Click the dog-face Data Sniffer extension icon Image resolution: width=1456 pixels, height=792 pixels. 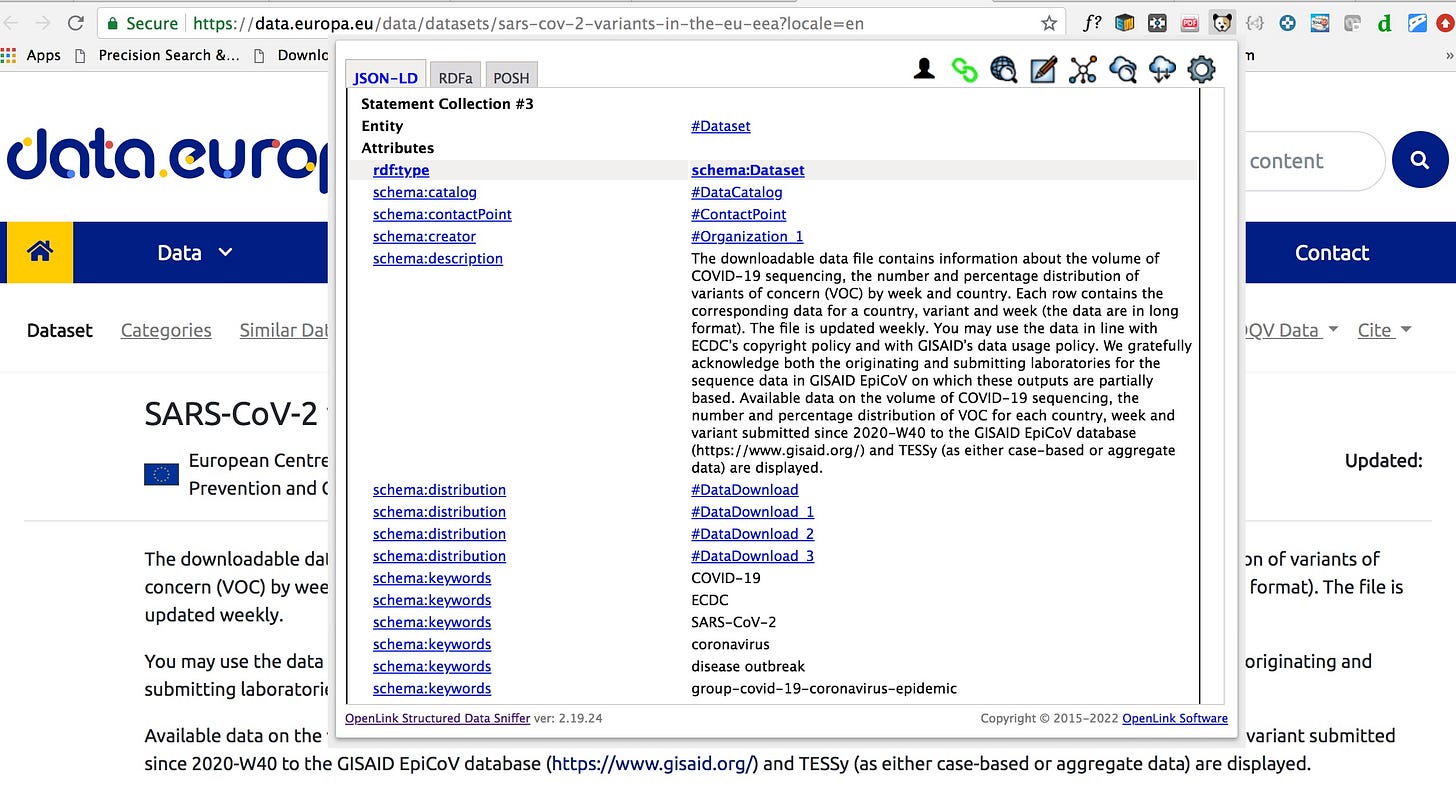1221,22
